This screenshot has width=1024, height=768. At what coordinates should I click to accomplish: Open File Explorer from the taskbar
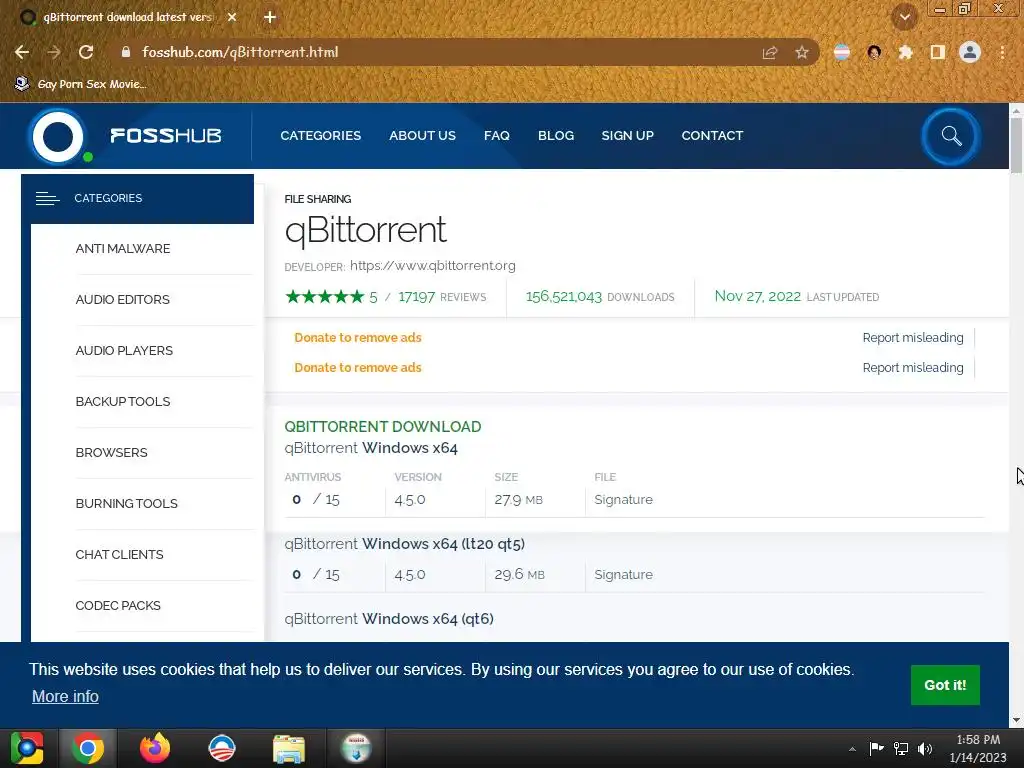click(x=289, y=748)
